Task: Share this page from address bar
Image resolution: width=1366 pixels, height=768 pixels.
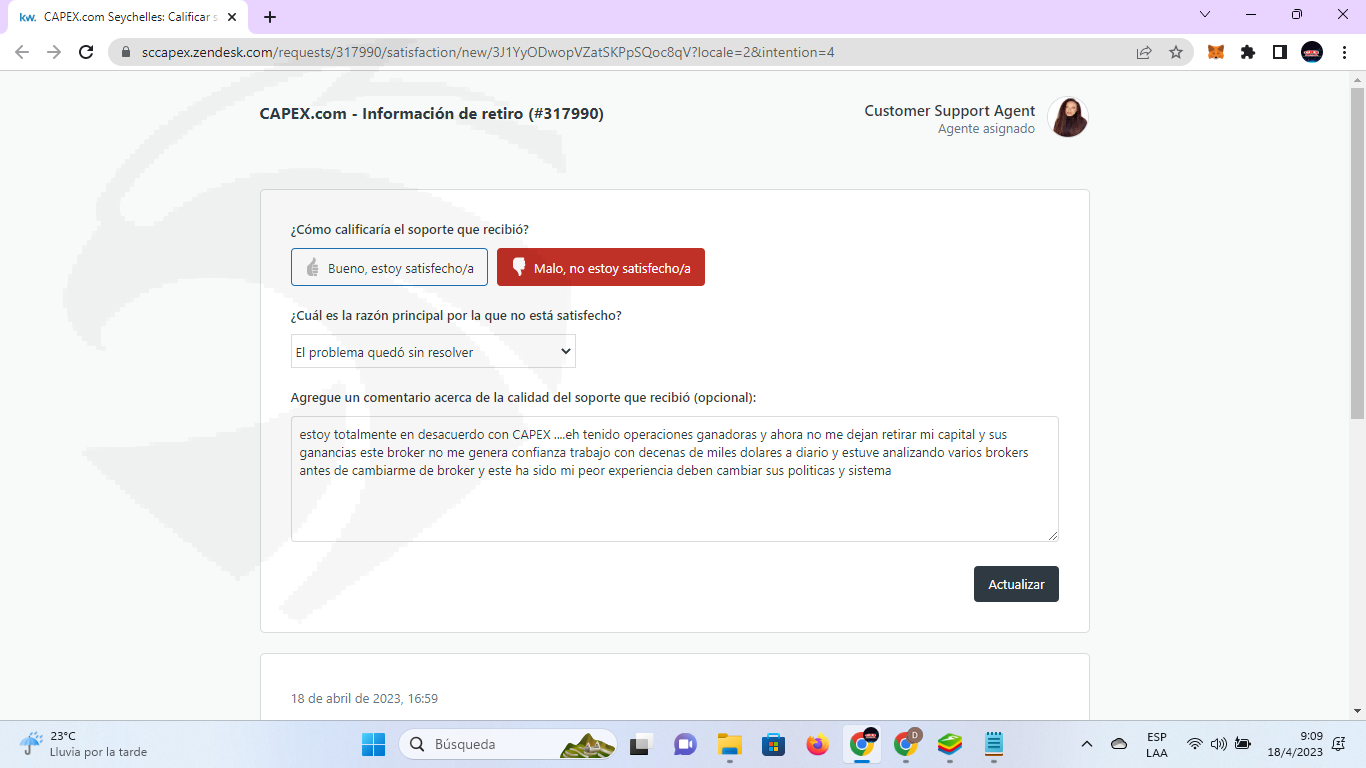Action: tap(1144, 52)
